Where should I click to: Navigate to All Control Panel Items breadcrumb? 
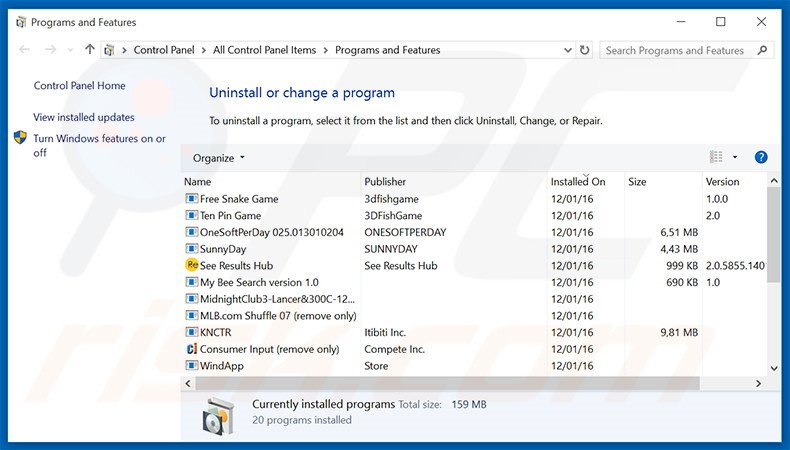(x=265, y=50)
